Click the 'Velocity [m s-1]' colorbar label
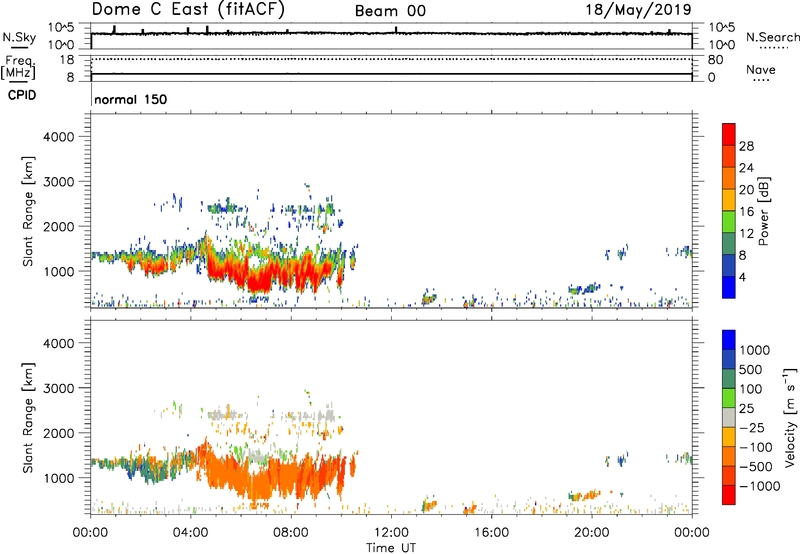The height and width of the screenshot is (554, 800). [x=790, y=417]
